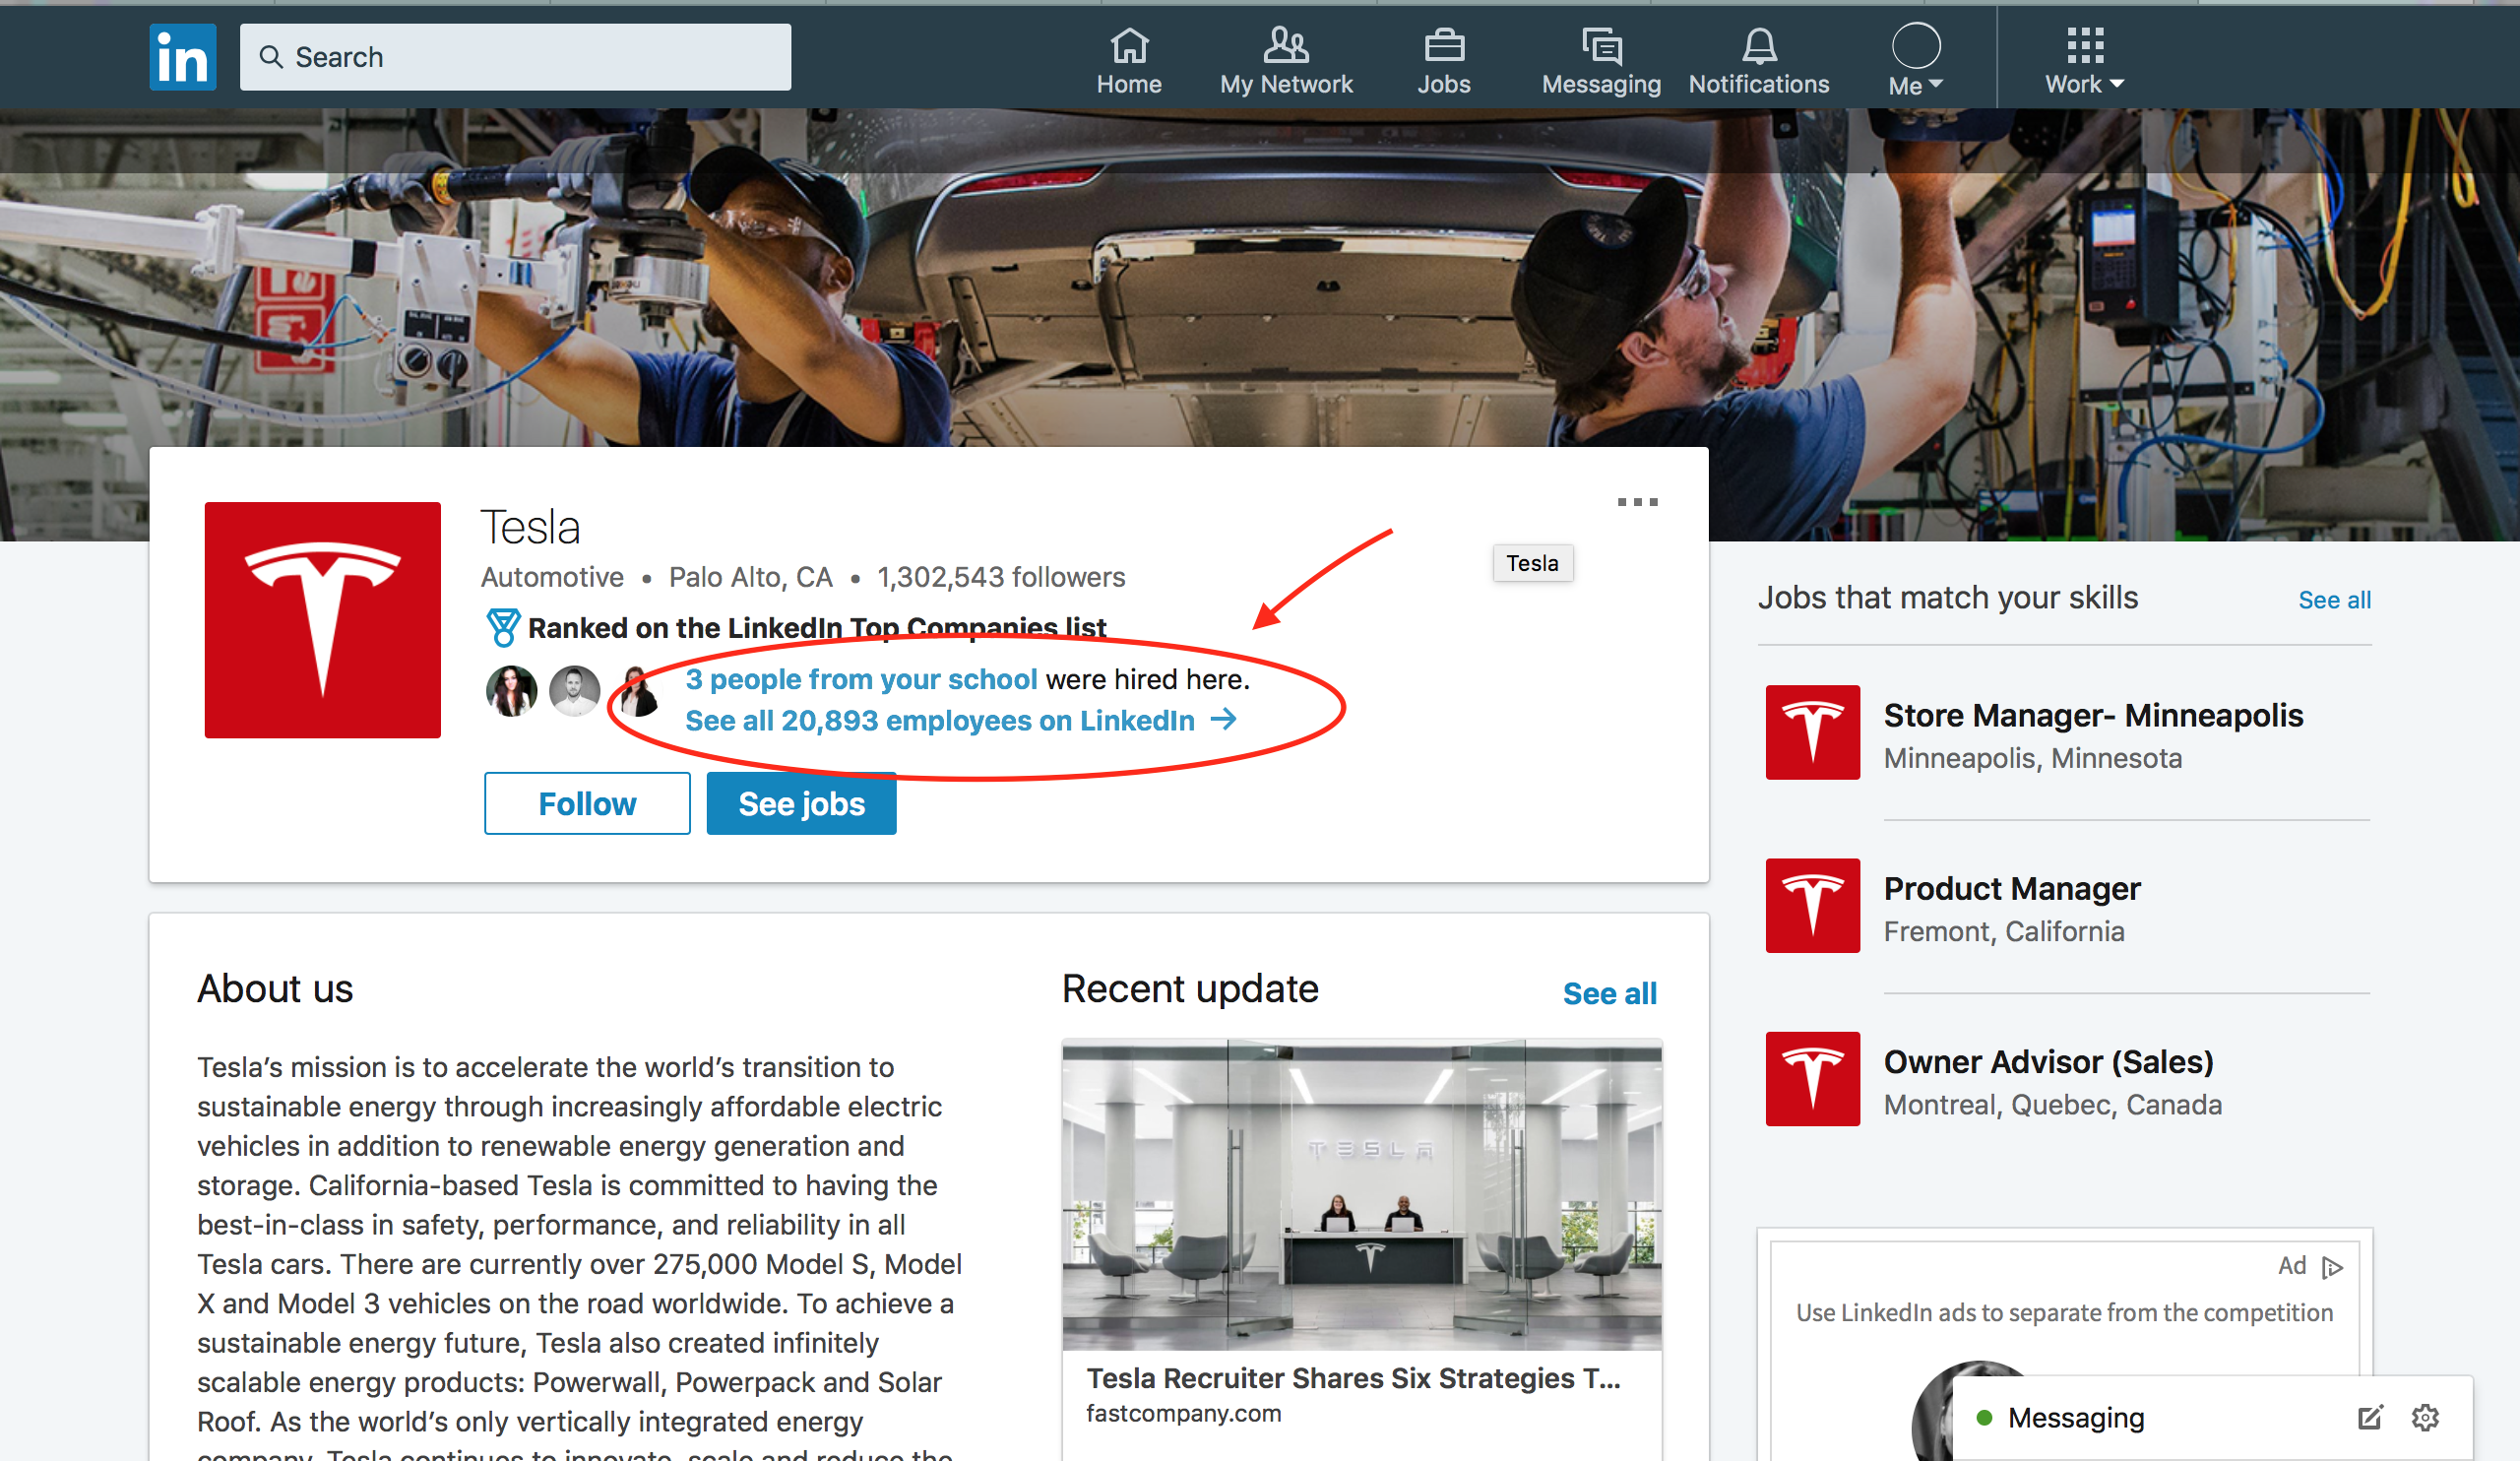Open the Tesla lobby recent update image

tap(1362, 1195)
